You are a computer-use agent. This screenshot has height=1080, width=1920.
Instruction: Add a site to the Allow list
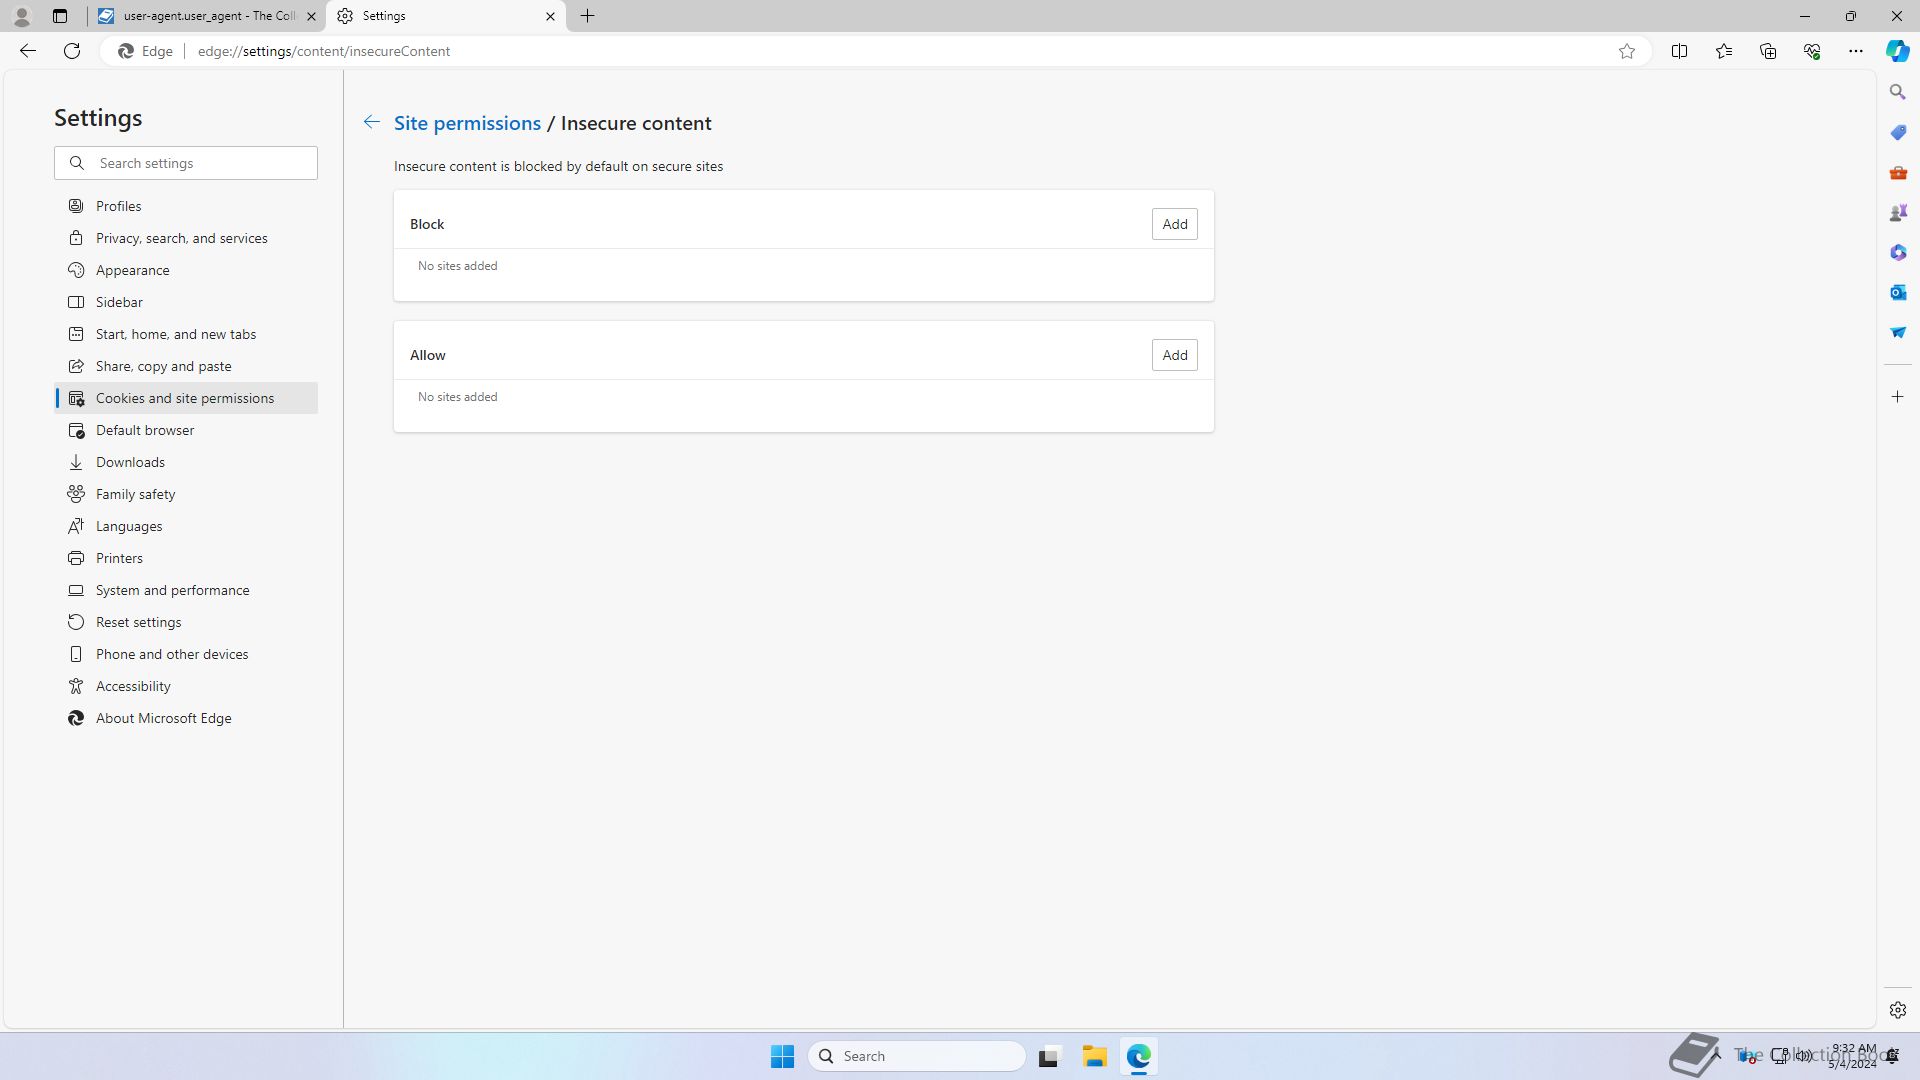click(x=1174, y=355)
